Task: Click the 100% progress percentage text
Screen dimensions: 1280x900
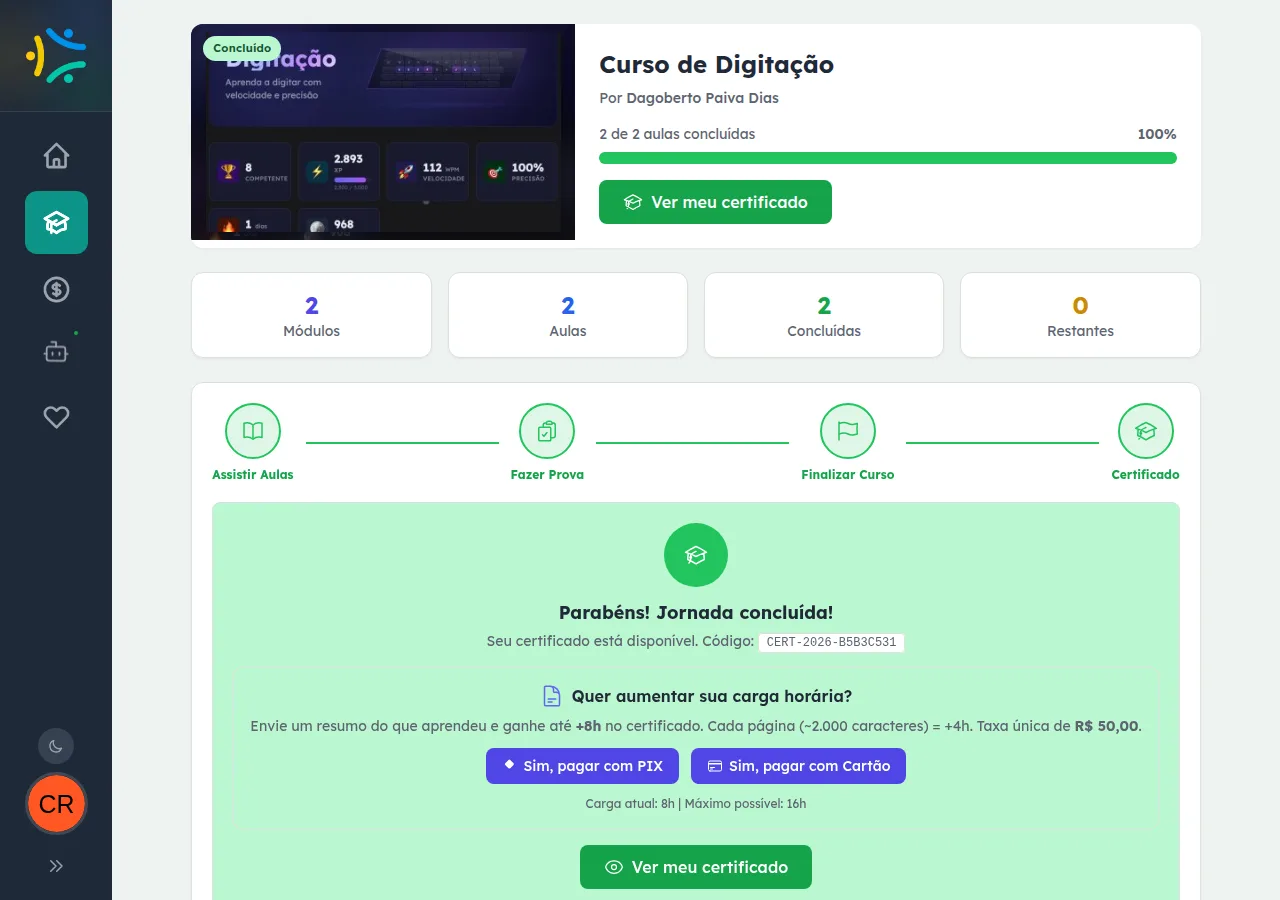Action: click(1157, 134)
